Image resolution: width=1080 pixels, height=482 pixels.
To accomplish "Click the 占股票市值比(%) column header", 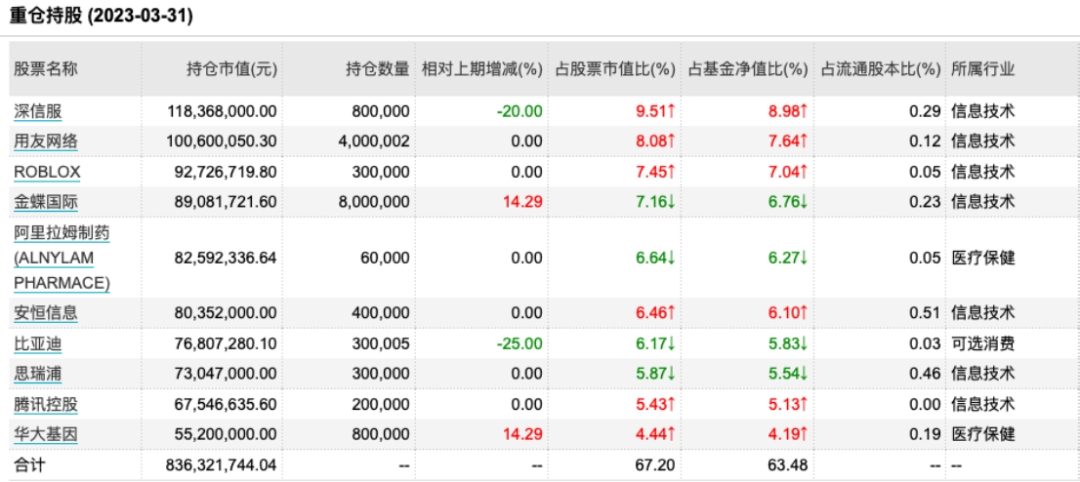I will pos(614,69).
